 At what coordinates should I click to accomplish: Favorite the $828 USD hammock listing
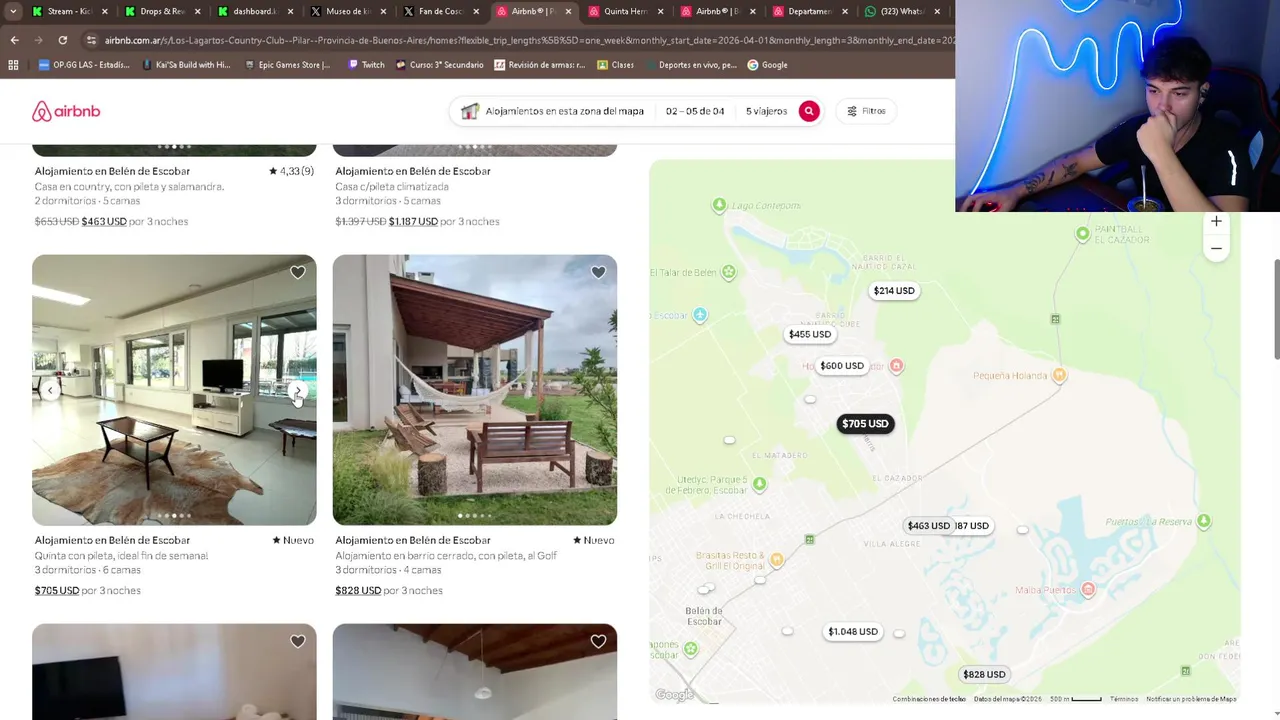click(598, 272)
